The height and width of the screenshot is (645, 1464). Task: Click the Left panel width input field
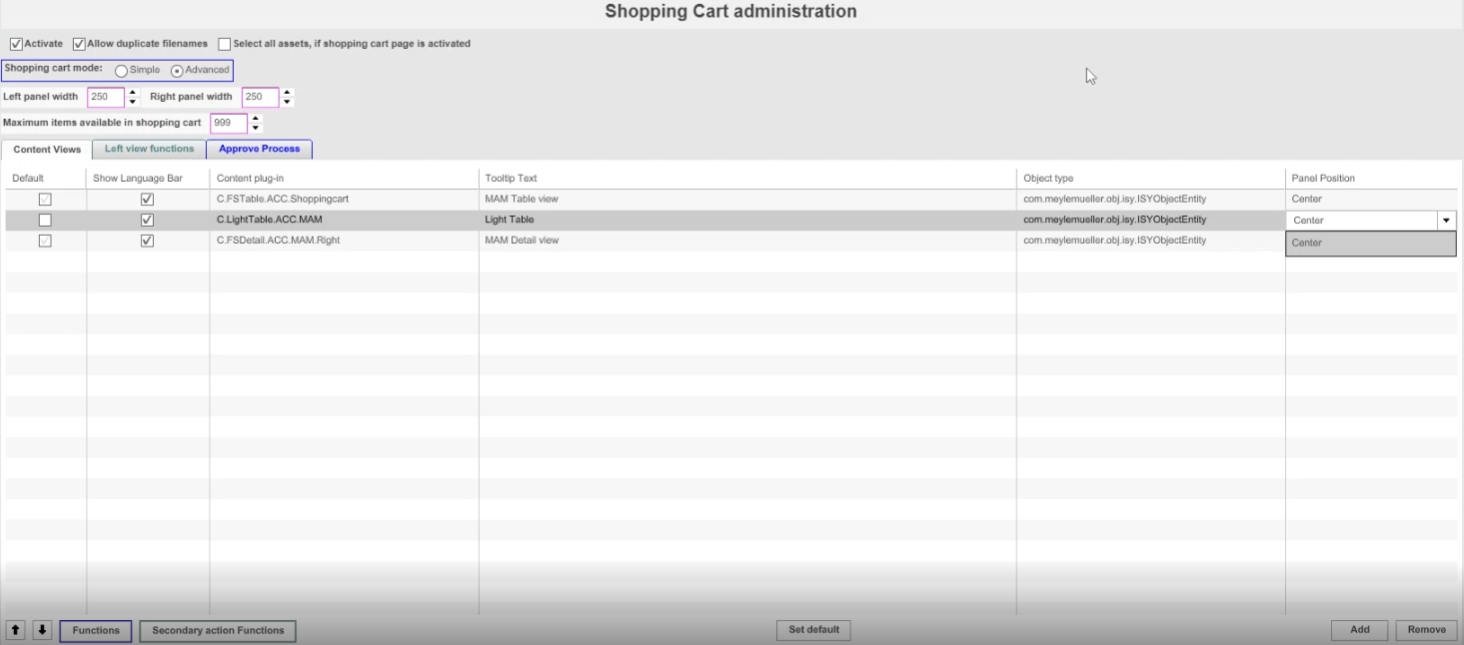105,97
